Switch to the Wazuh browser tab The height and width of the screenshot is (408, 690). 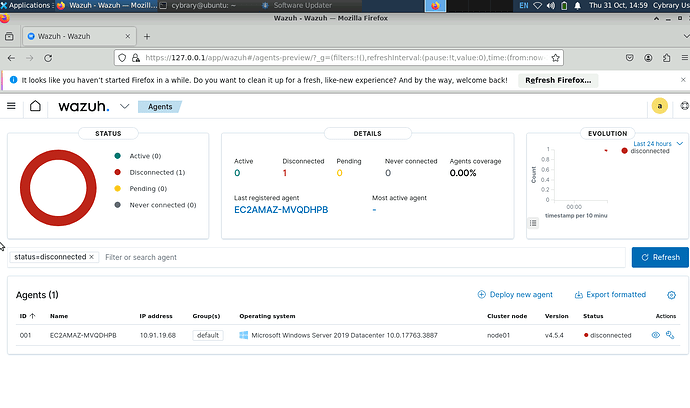tap(70, 35)
